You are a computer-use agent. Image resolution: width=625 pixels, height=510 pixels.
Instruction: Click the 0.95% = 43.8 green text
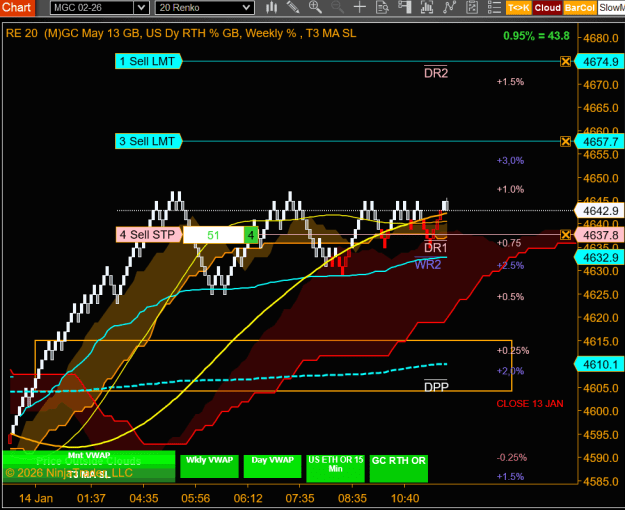[x=536, y=36]
